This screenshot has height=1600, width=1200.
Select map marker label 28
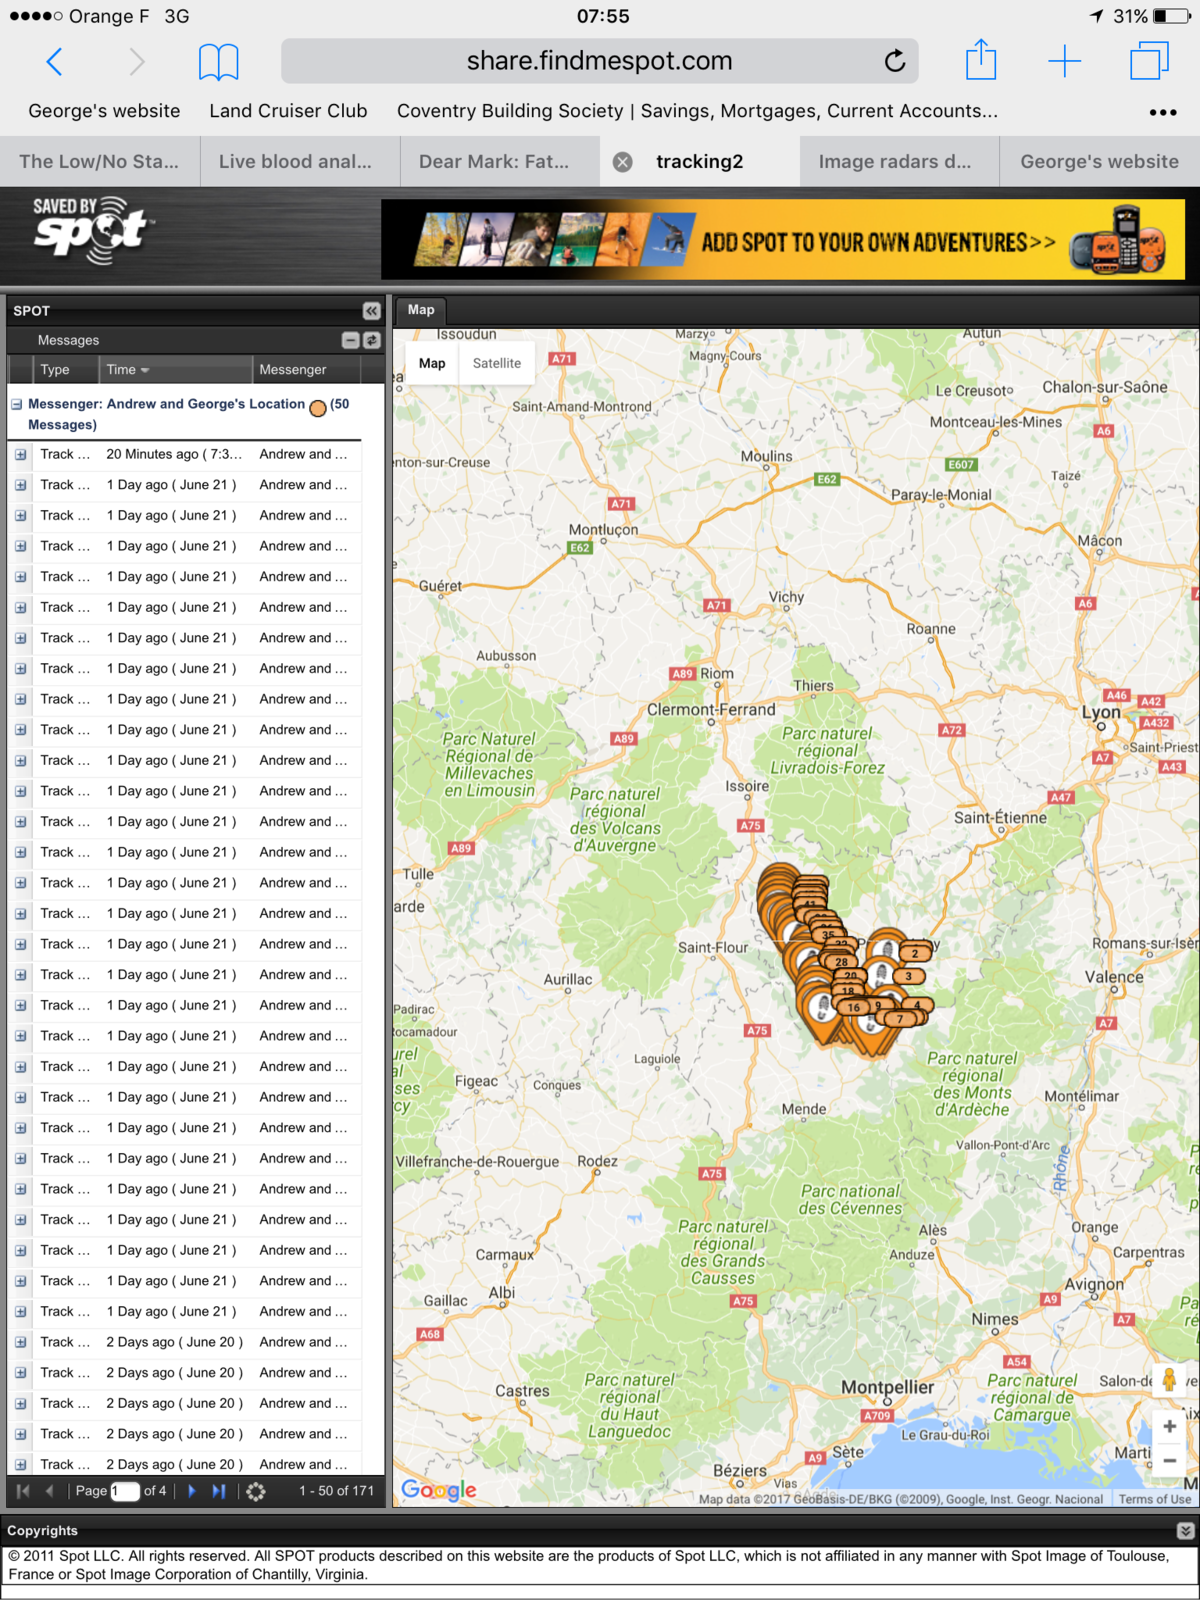tap(841, 961)
